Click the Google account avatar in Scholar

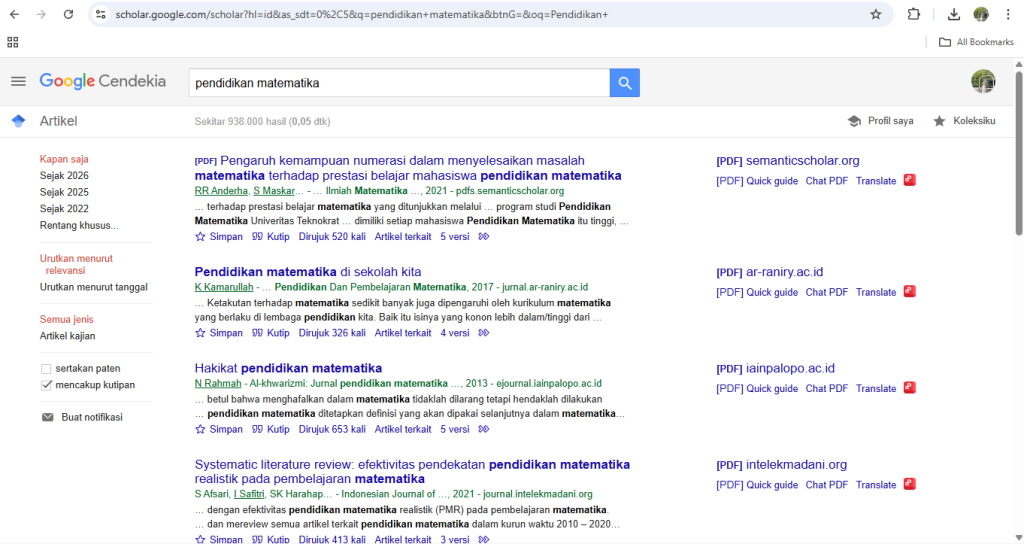pos(983,82)
